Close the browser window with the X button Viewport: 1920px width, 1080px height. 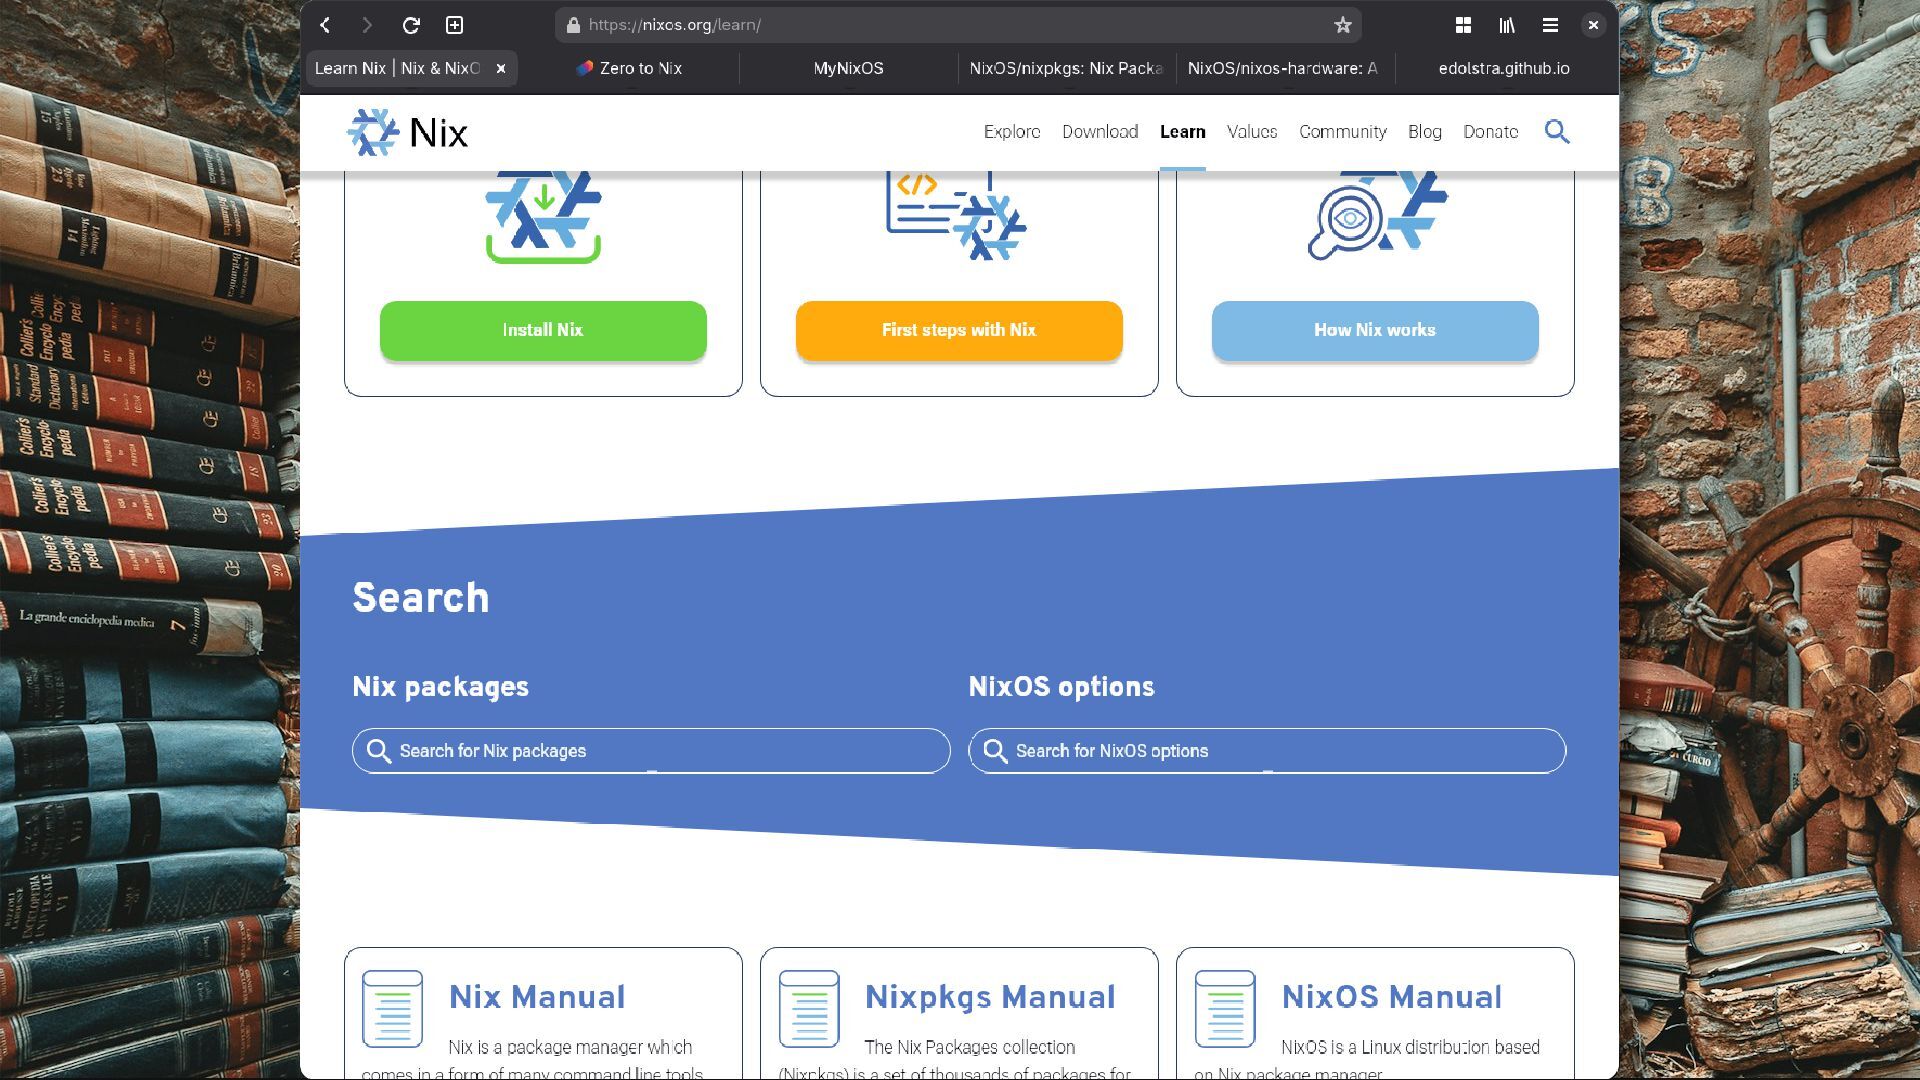pos(1593,25)
